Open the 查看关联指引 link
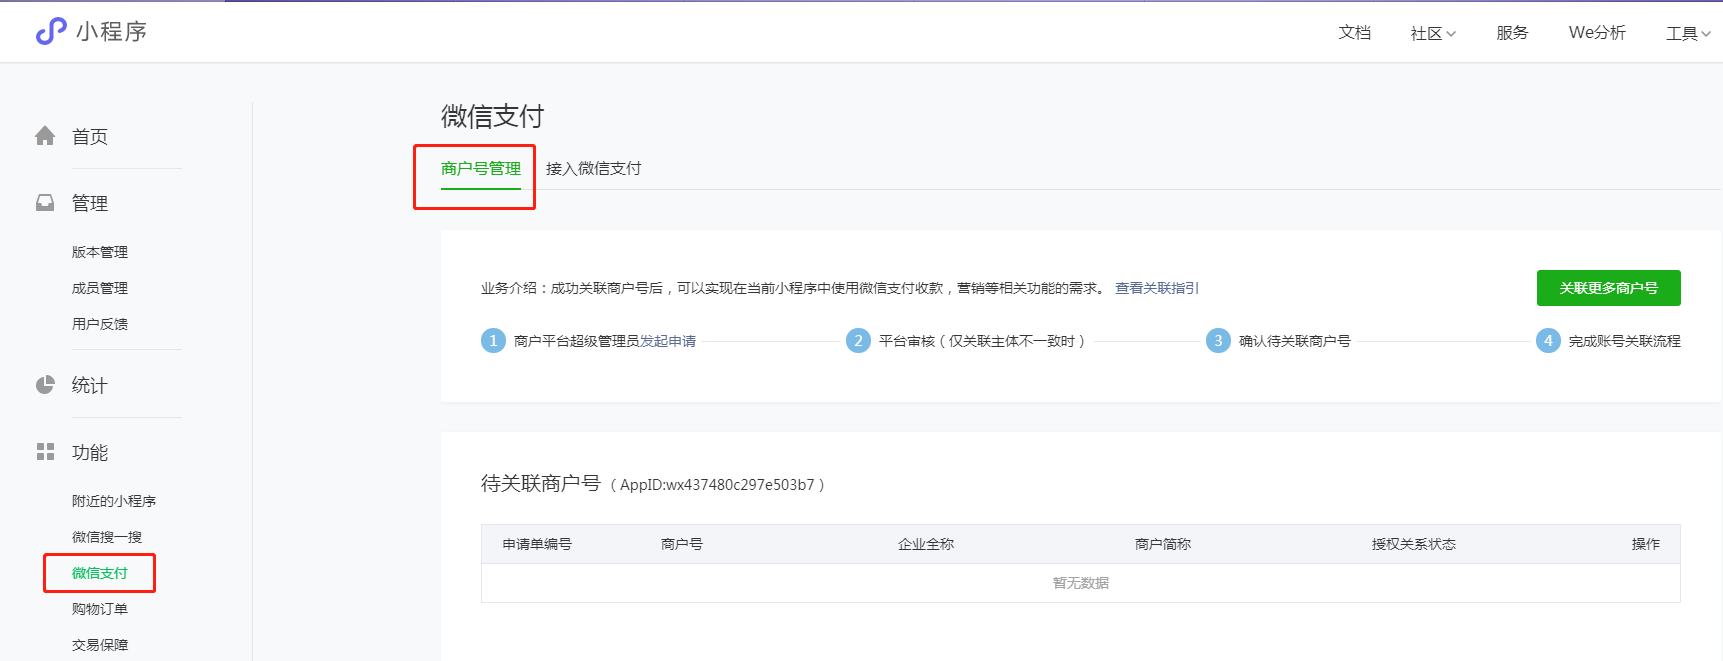The image size is (1723, 661). pyautogui.click(x=1157, y=288)
